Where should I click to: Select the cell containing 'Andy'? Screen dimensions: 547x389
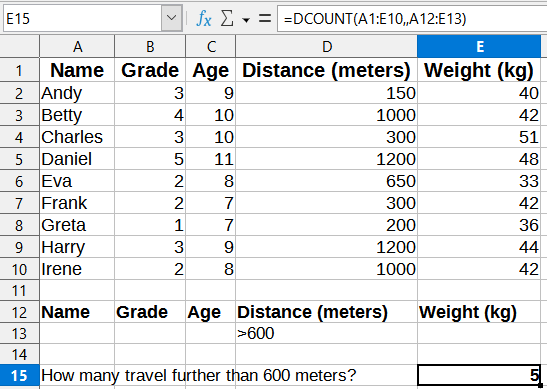pyautogui.click(x=77, y=93)
